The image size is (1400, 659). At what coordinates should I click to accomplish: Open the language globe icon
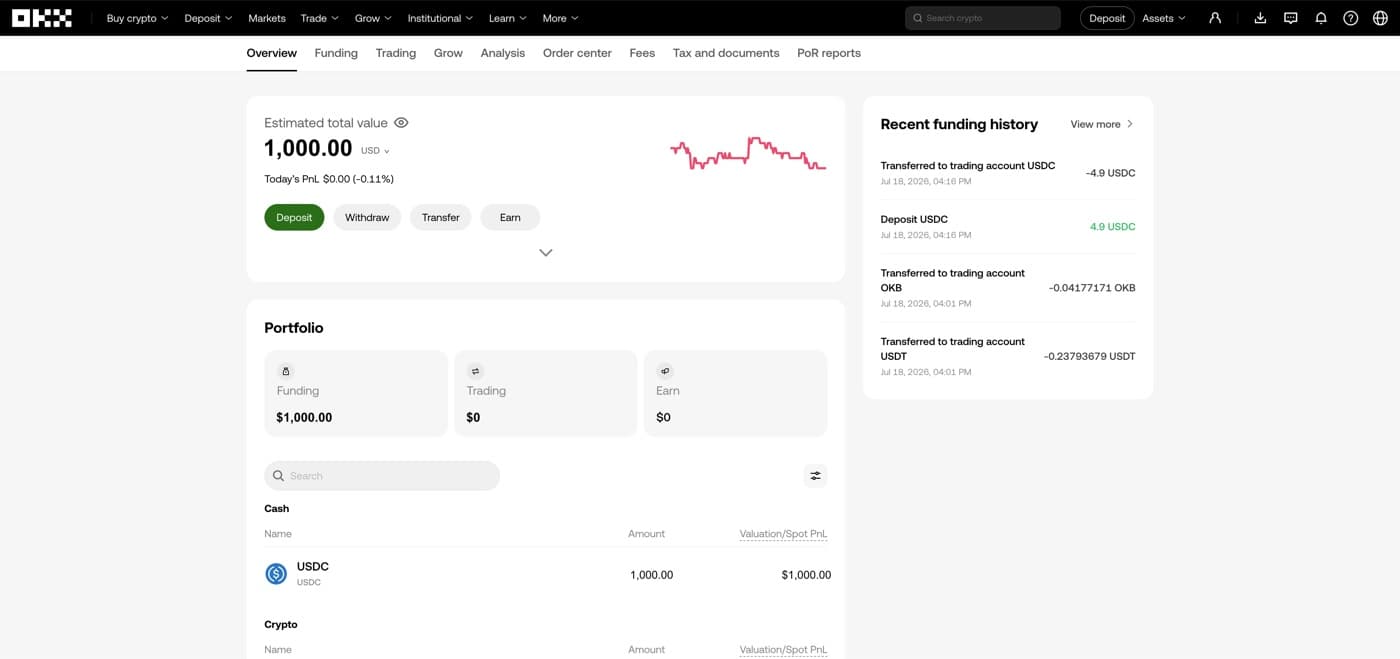[1381, 18]
